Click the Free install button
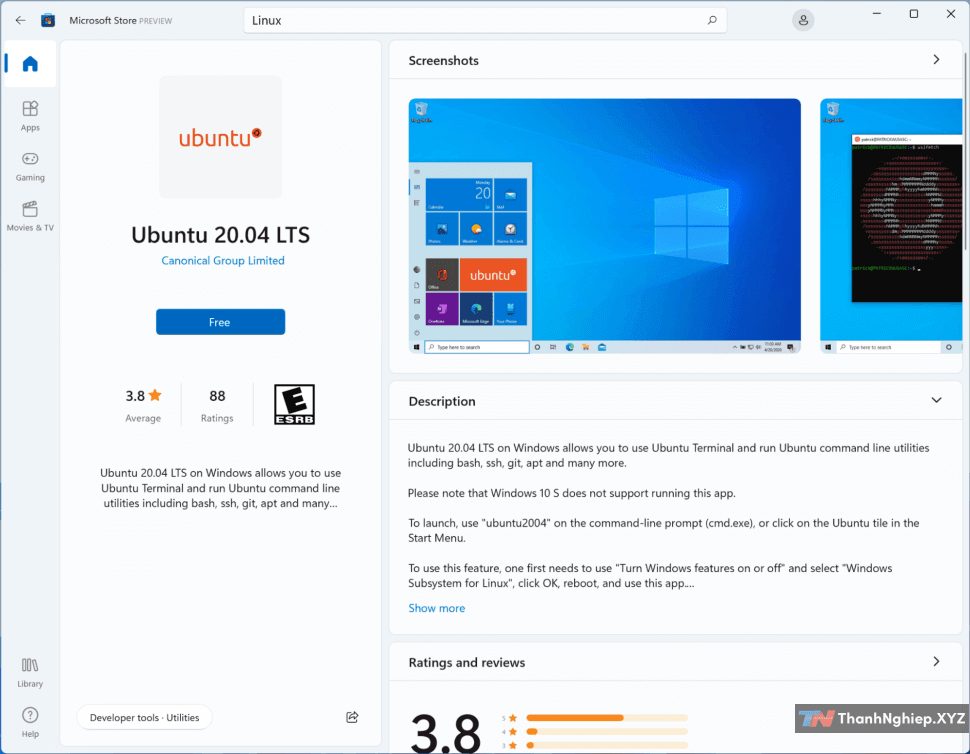Viewport: 970px width, 754px height. pos(220,322)
